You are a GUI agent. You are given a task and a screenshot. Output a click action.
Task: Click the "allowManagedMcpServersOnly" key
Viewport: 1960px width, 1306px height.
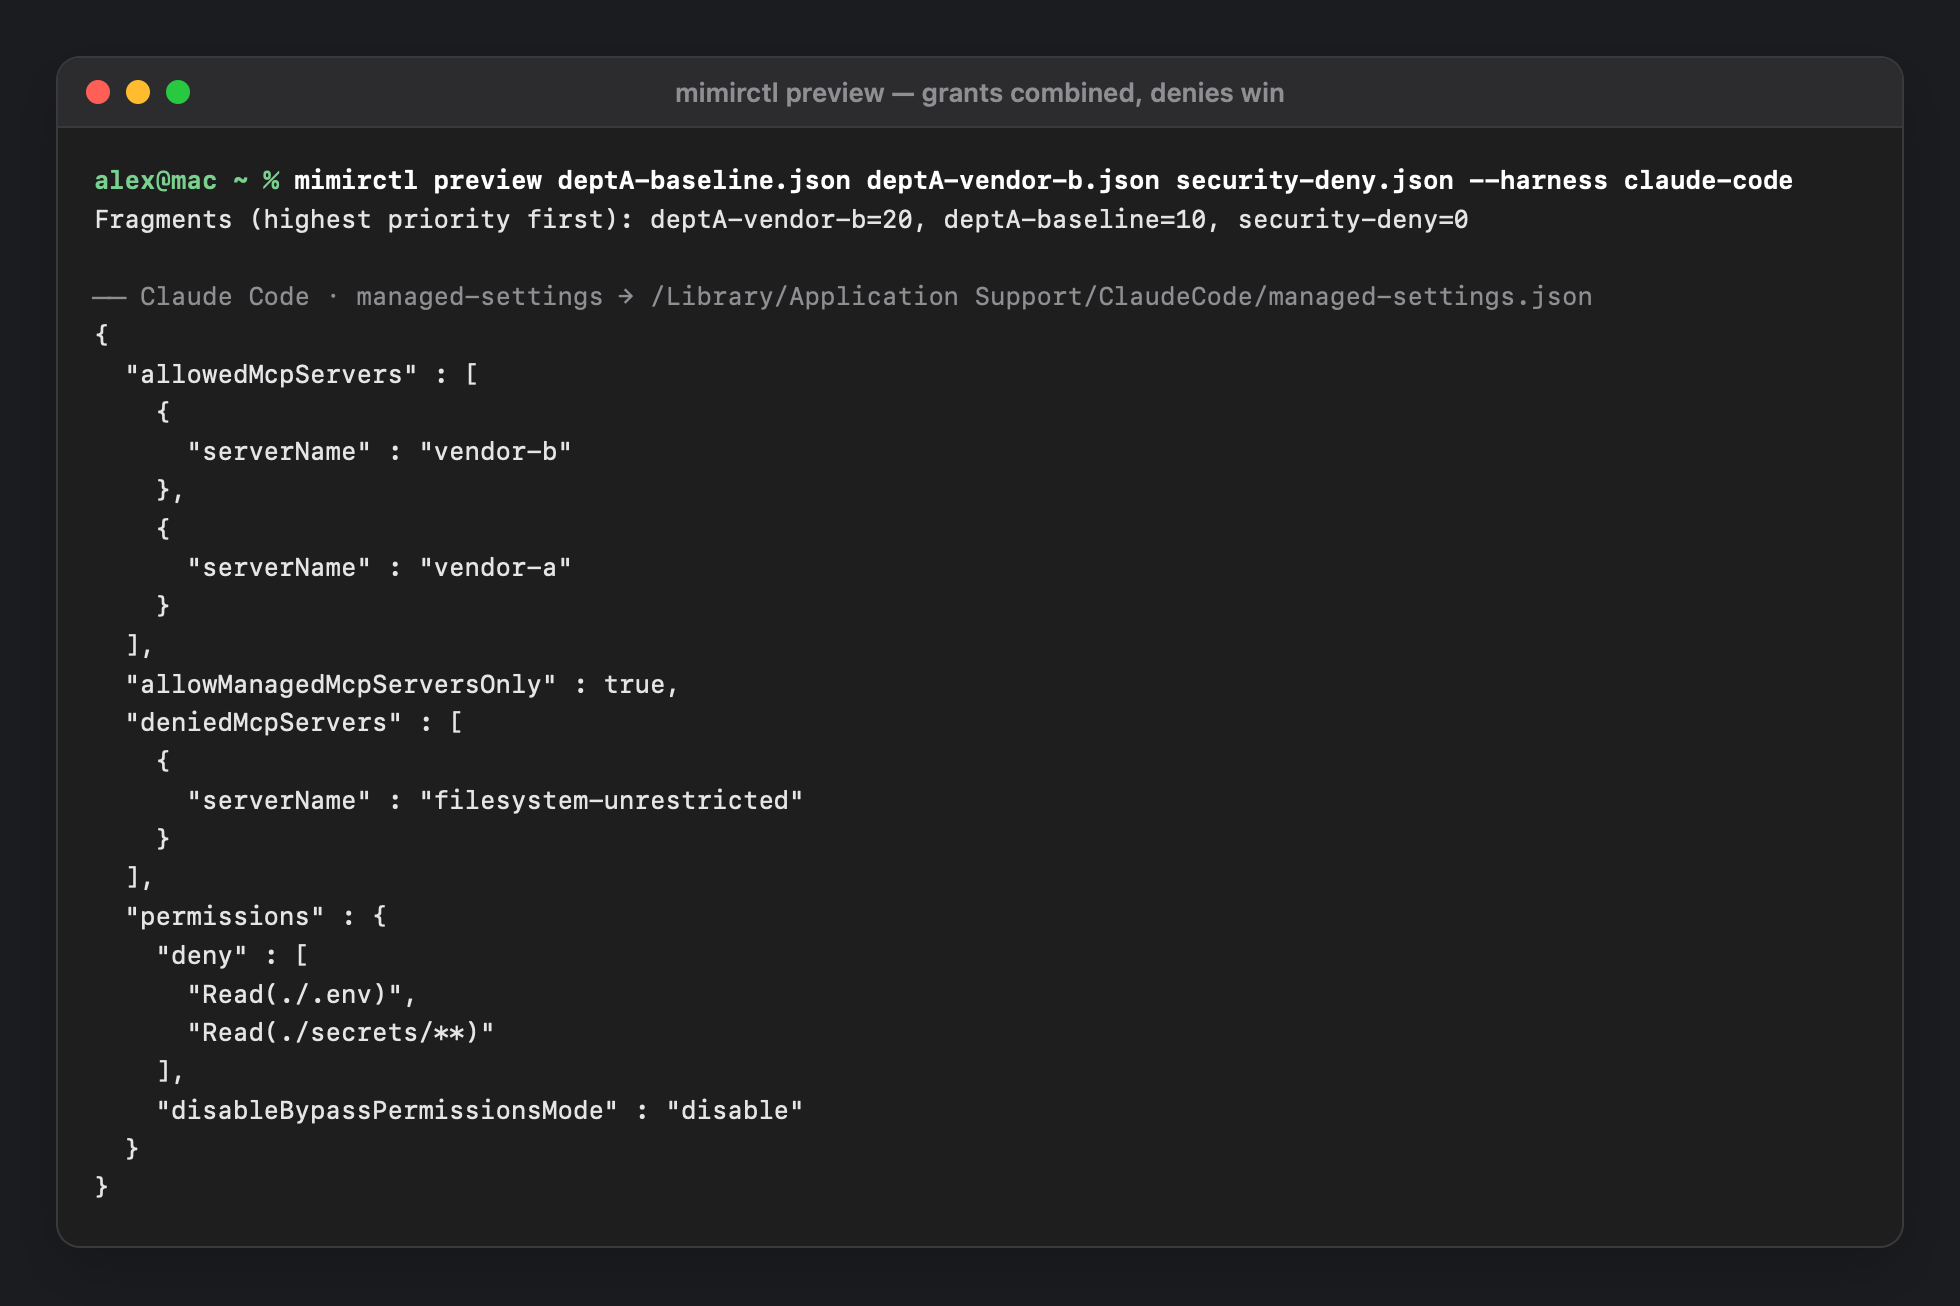tap(340, 684)
